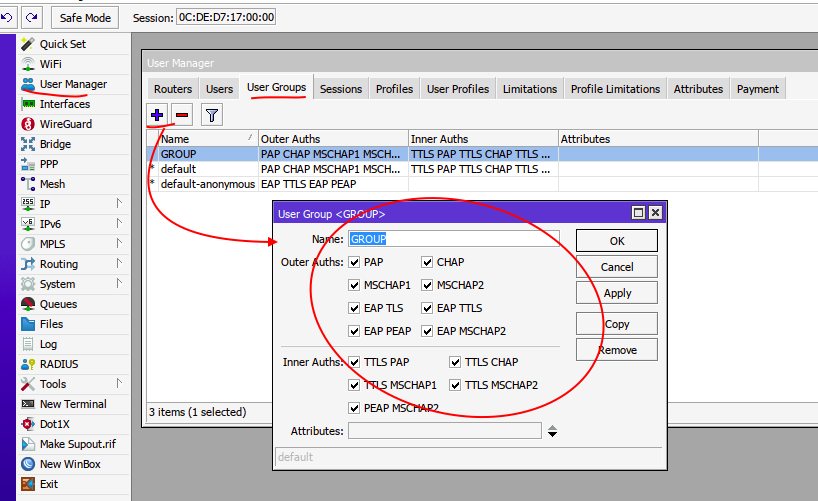Click the Apply button
The image size is (818, 501).
click(x=617, y=293)
